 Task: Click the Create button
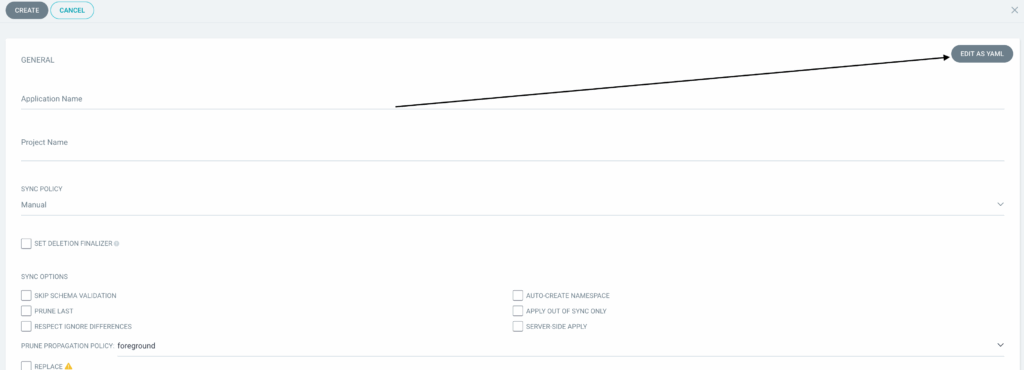click(x=27, y=10)
